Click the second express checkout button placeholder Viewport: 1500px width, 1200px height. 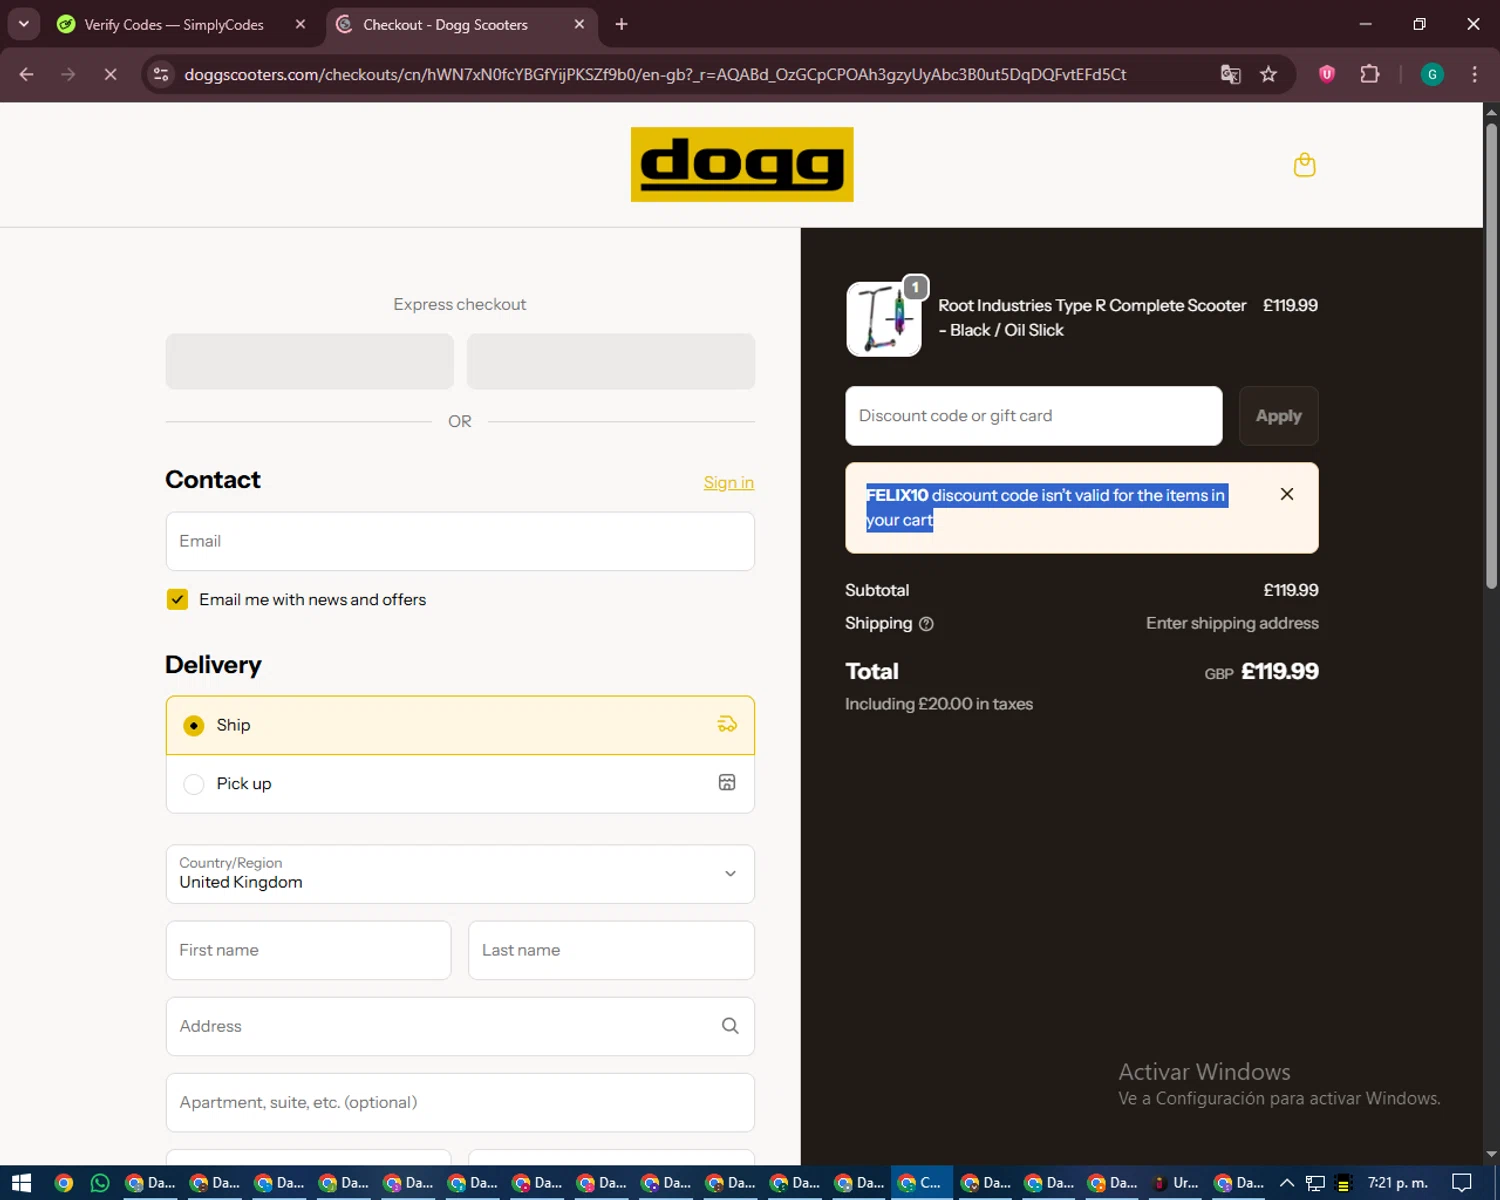(610, 361)
